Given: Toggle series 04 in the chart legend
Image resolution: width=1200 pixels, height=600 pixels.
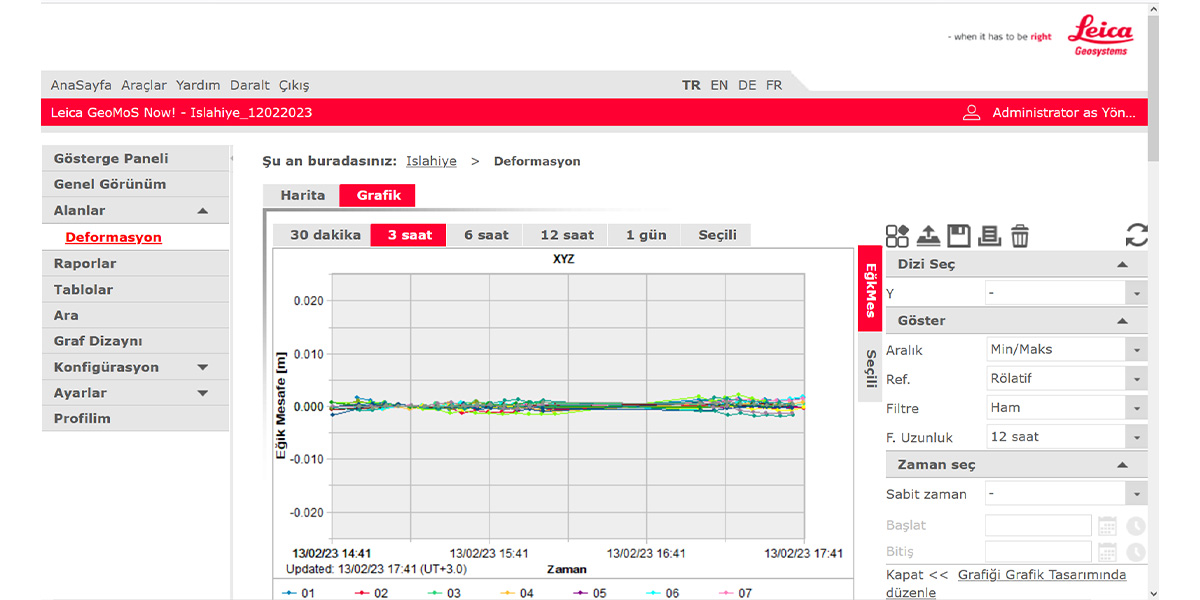Looking at the screenshot, I should click(x=517, y=593).
